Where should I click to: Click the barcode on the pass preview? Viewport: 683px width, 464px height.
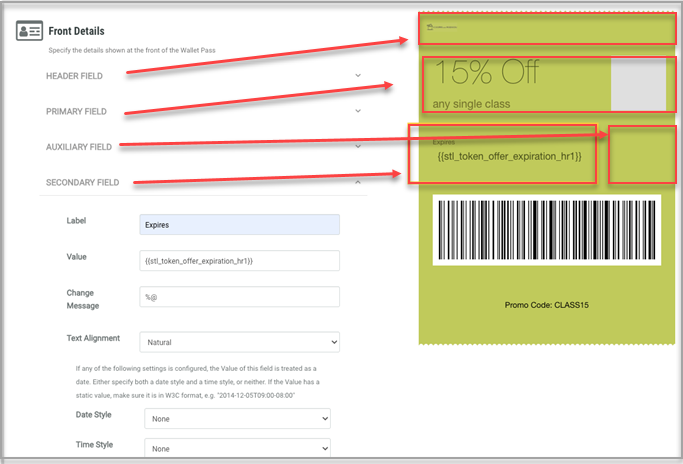(x=547, y=229)
